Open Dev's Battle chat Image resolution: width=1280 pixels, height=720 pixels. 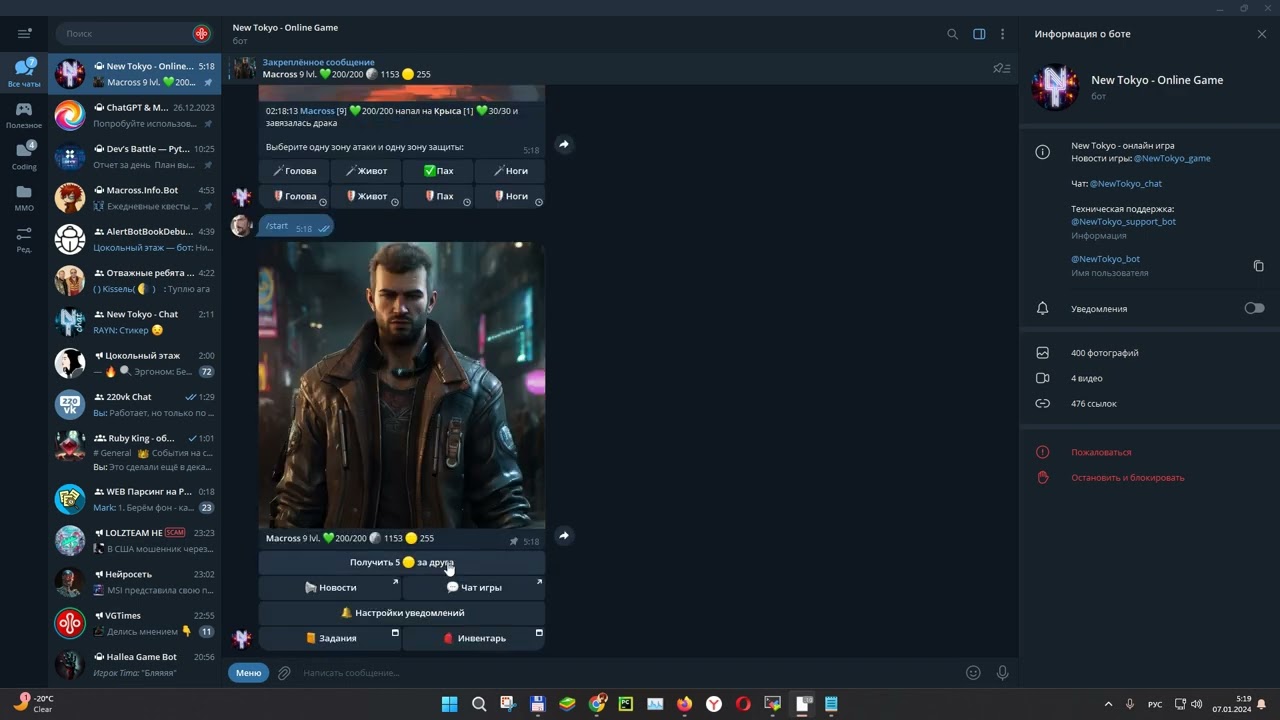click(135, 157)
